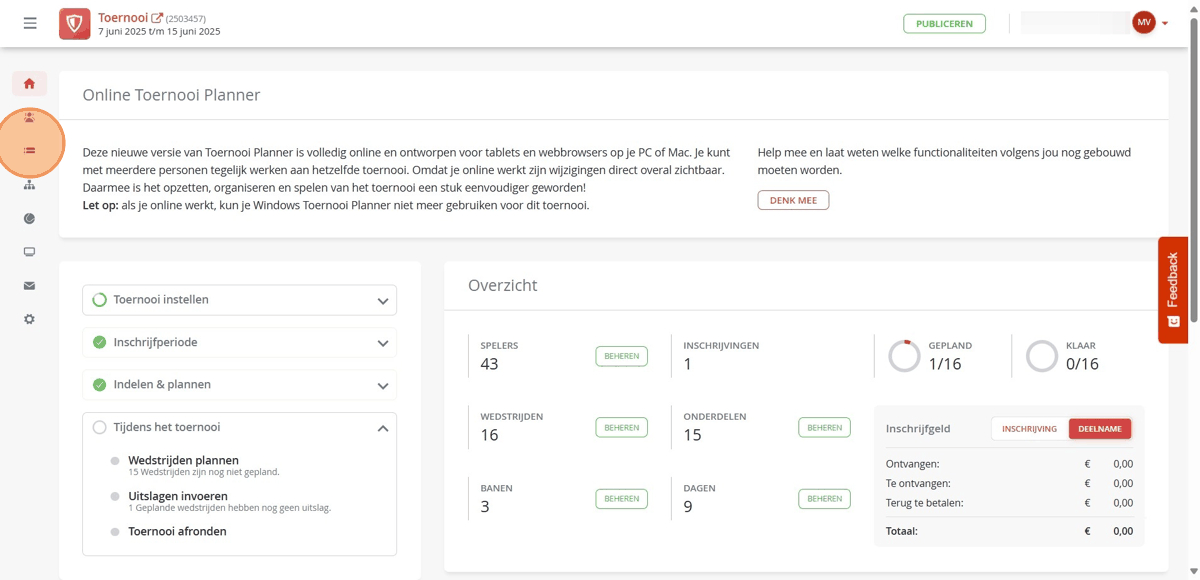
Task: Open the list sidebar icon
Action: pyautogui.click(x=29, y=150)
